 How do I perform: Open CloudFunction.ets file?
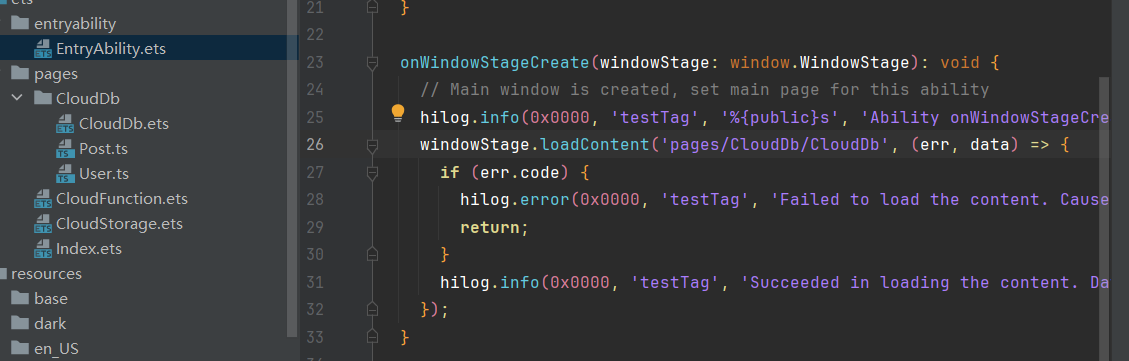pos(122,198)
